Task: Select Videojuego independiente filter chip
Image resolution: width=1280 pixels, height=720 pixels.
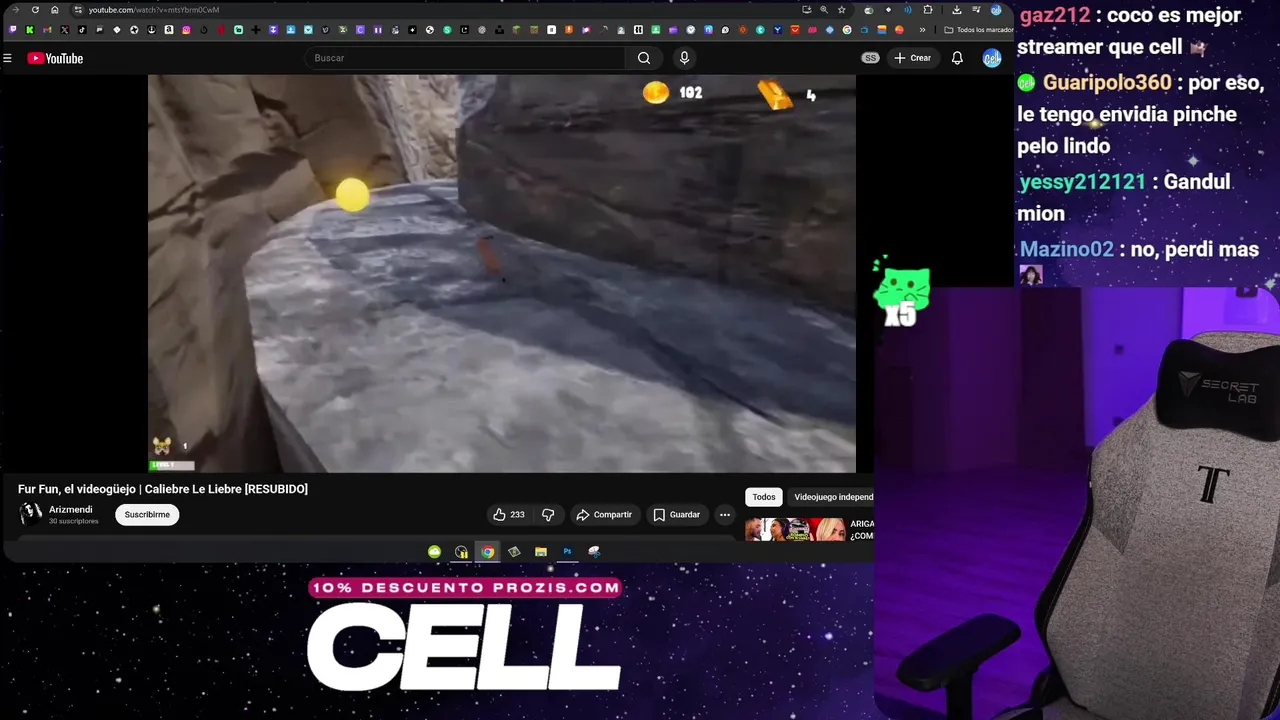Action: [832, 497]
